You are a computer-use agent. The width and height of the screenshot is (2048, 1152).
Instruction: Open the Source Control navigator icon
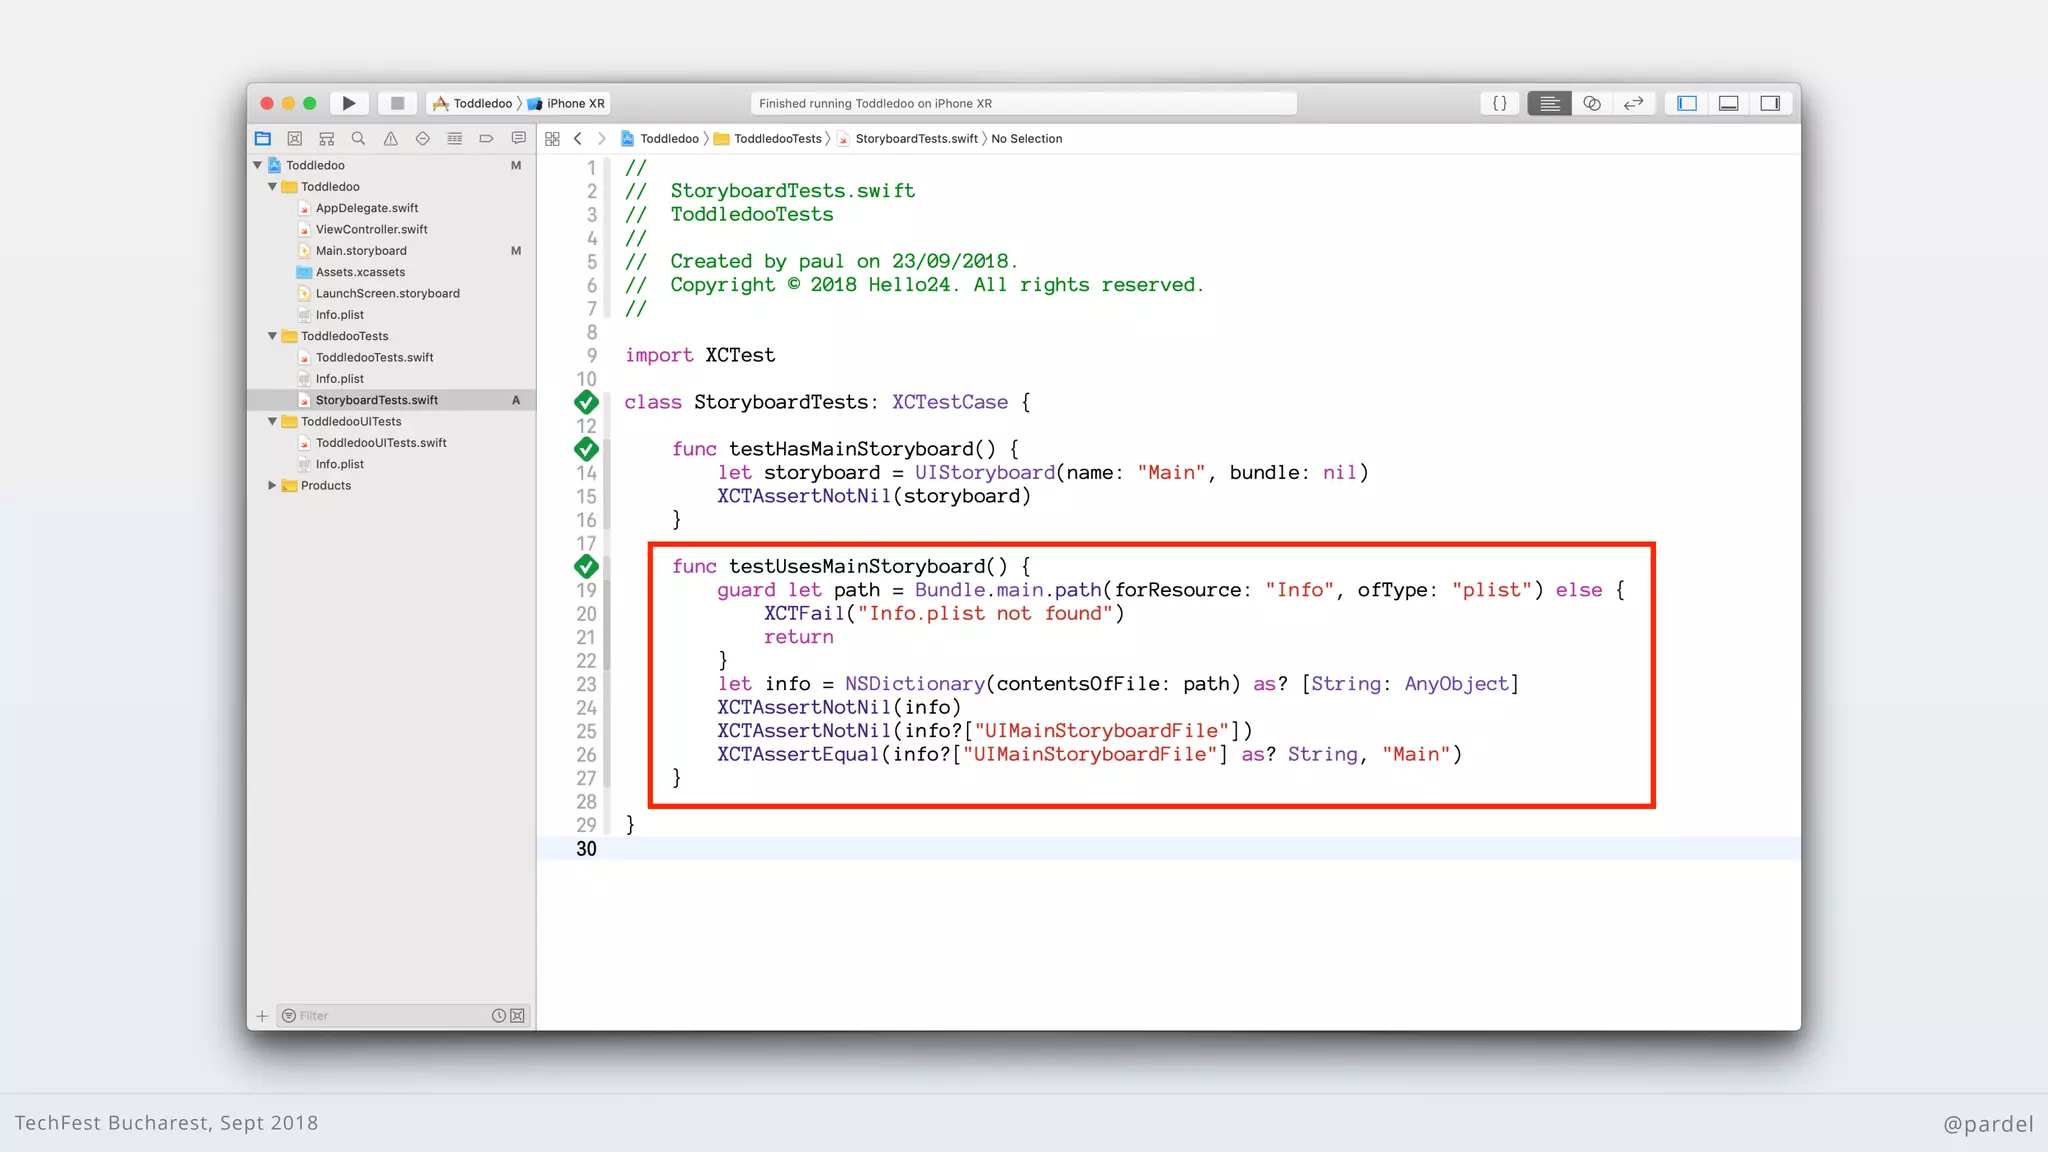click(x=294, y=139)
